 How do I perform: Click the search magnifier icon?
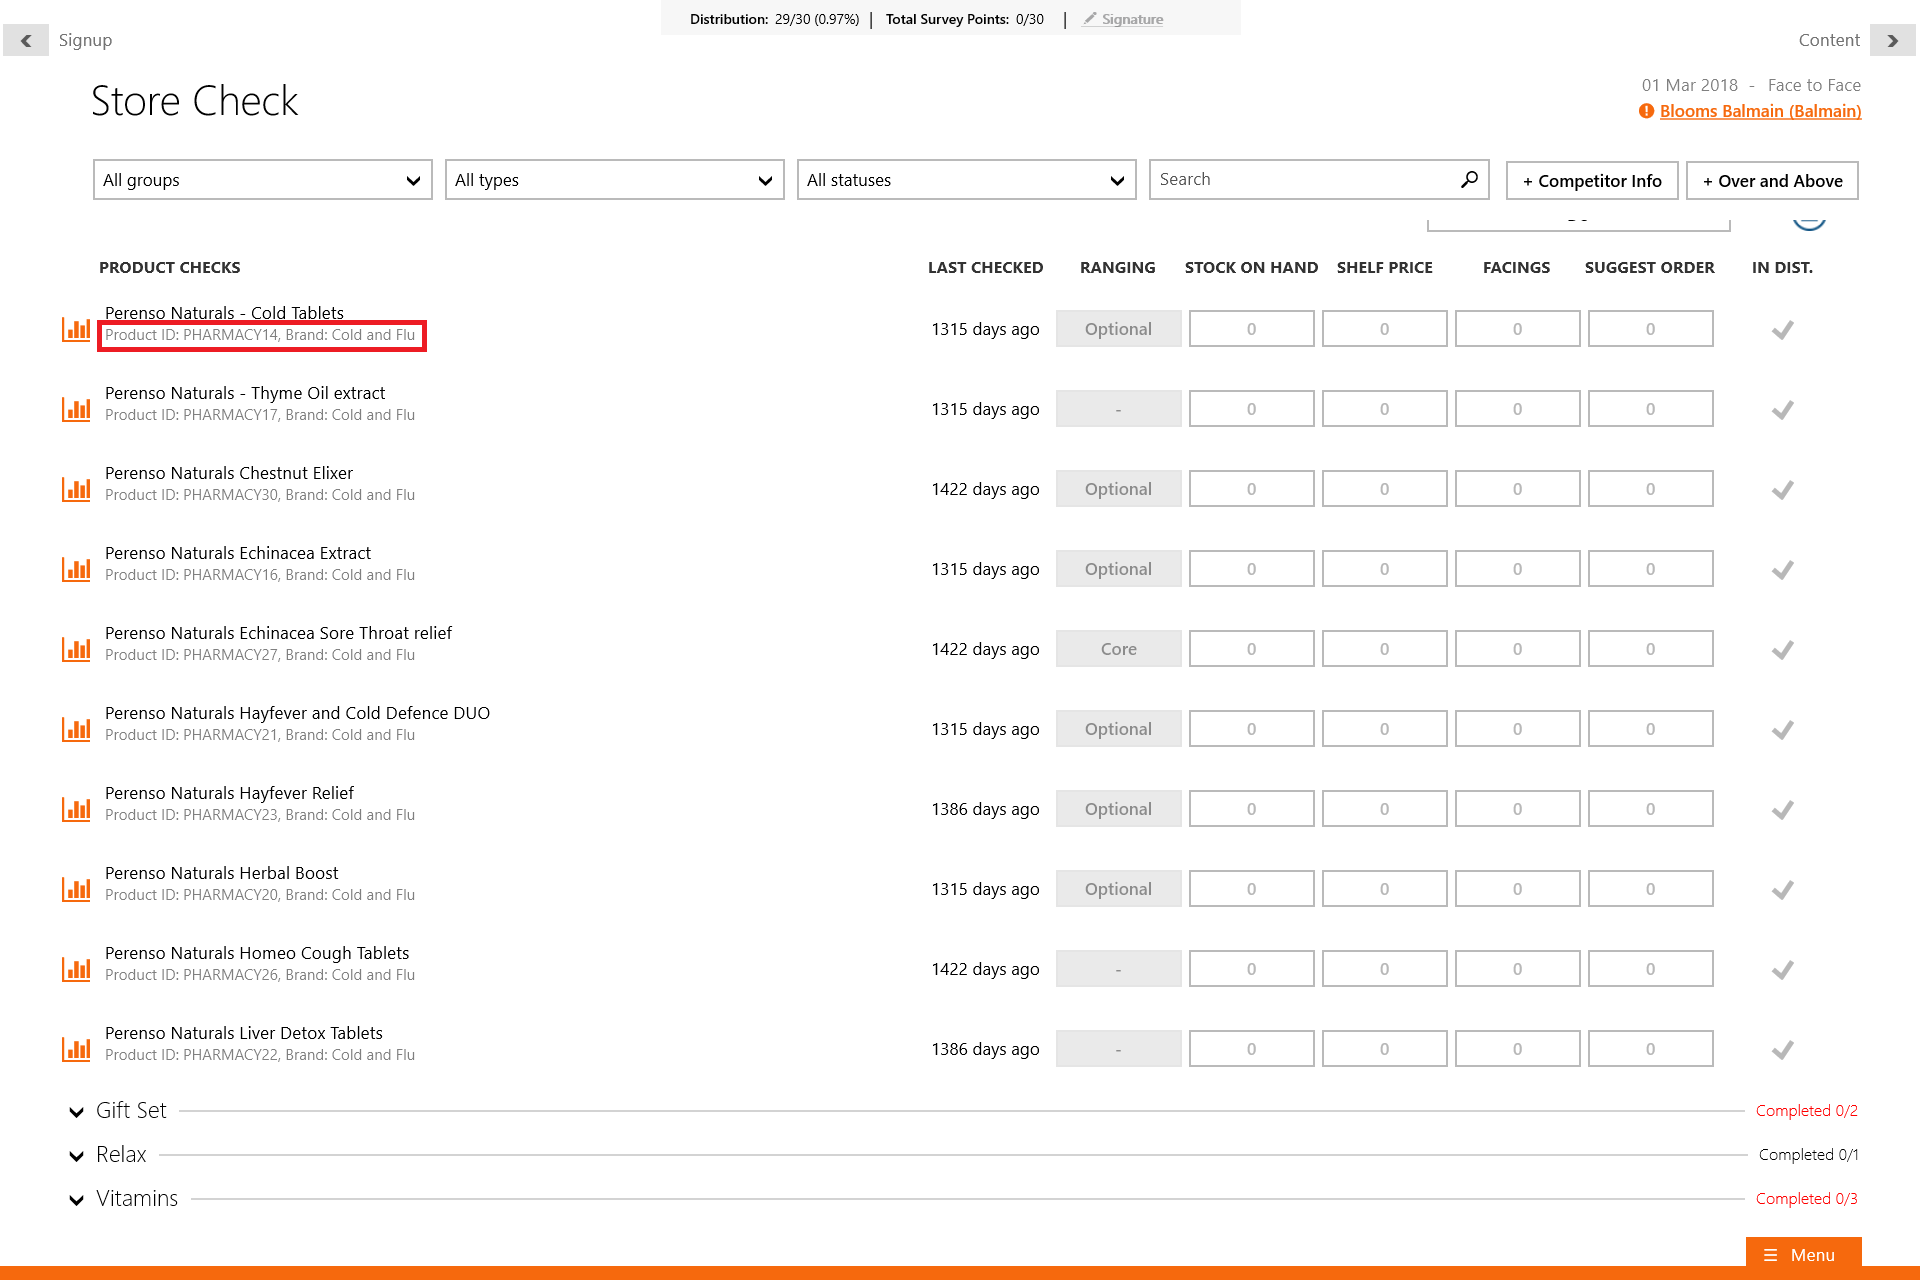1468,180
